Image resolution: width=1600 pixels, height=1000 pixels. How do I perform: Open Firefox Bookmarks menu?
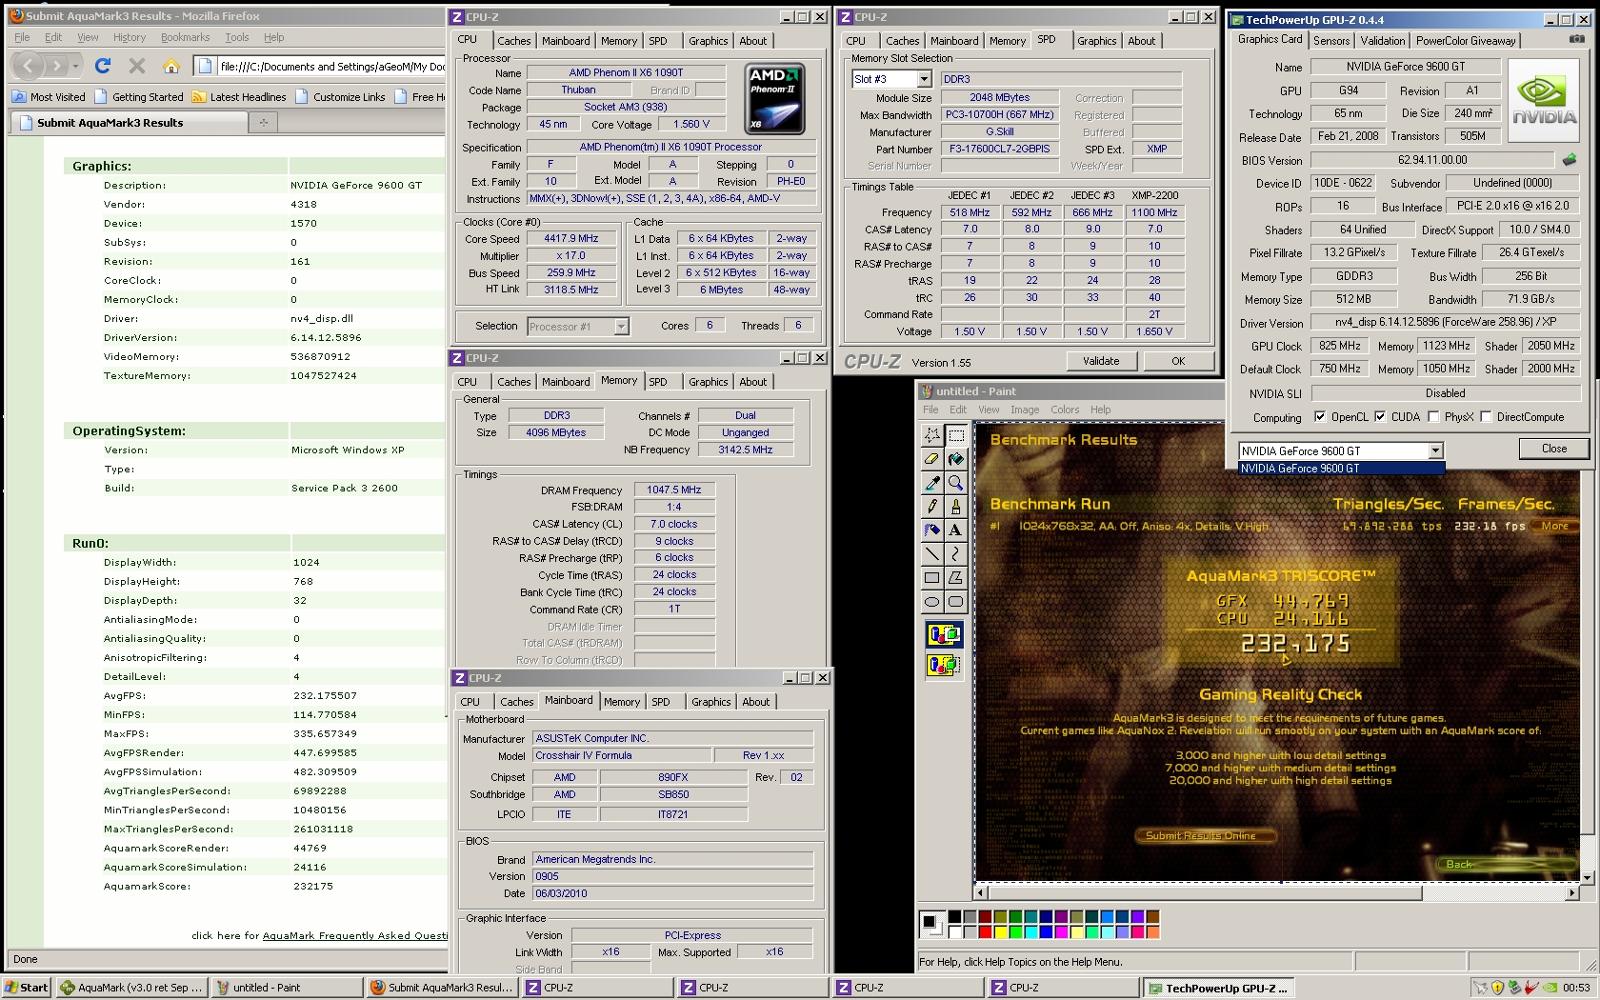[x=185, y=37]
